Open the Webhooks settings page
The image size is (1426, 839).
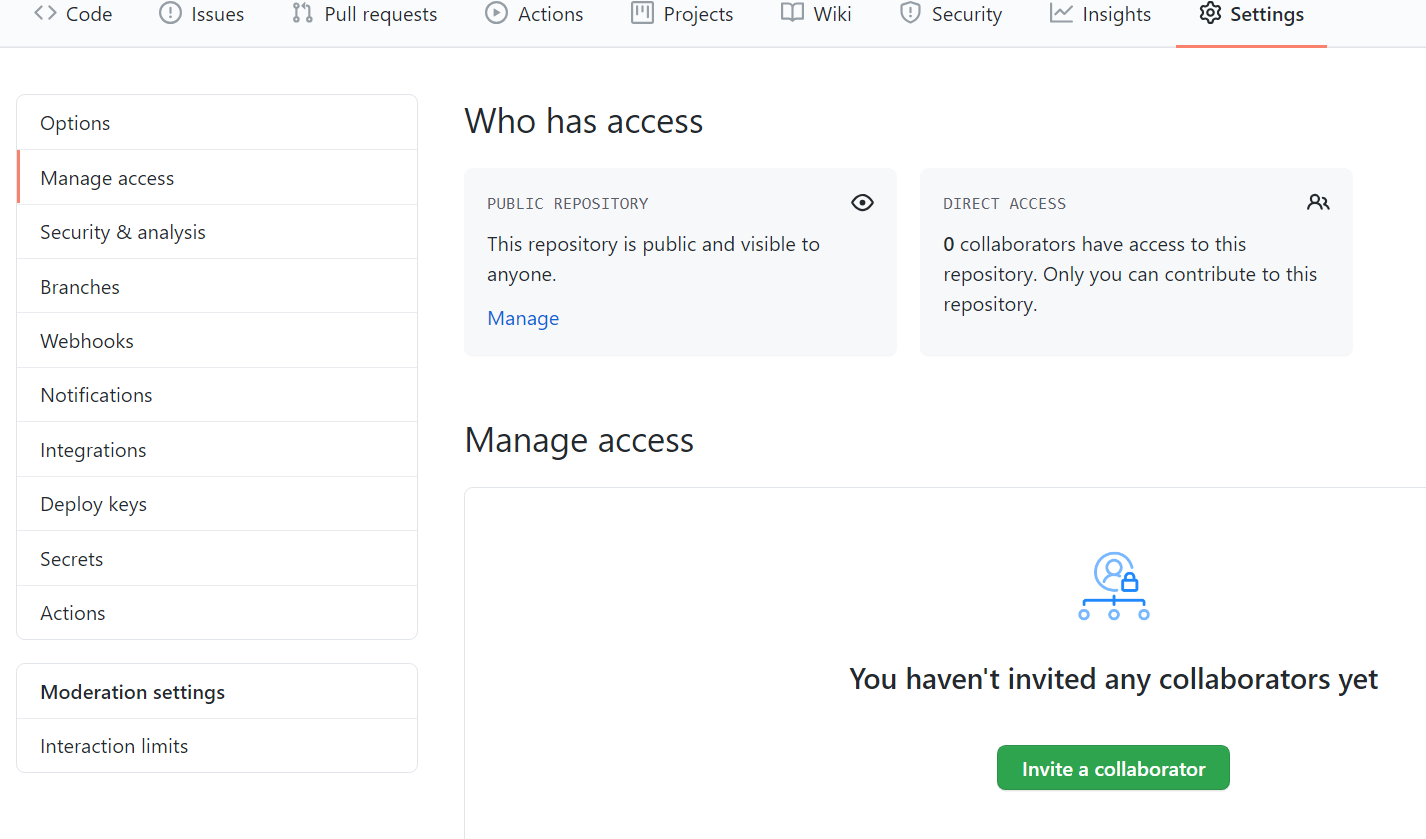pos(217,341)
